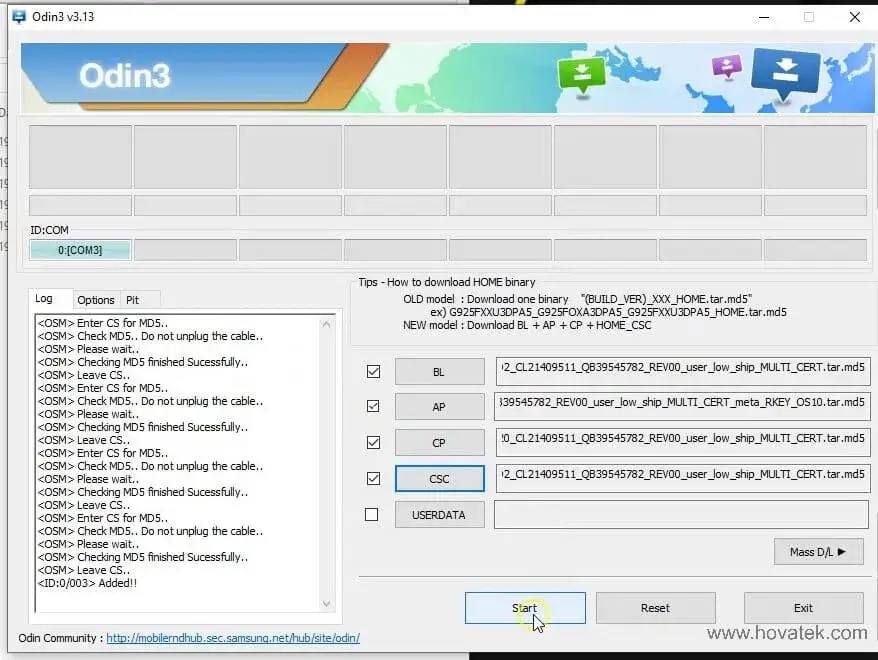Click the Mass D/L button
The image size is (878, 660).
click(818, 551)
